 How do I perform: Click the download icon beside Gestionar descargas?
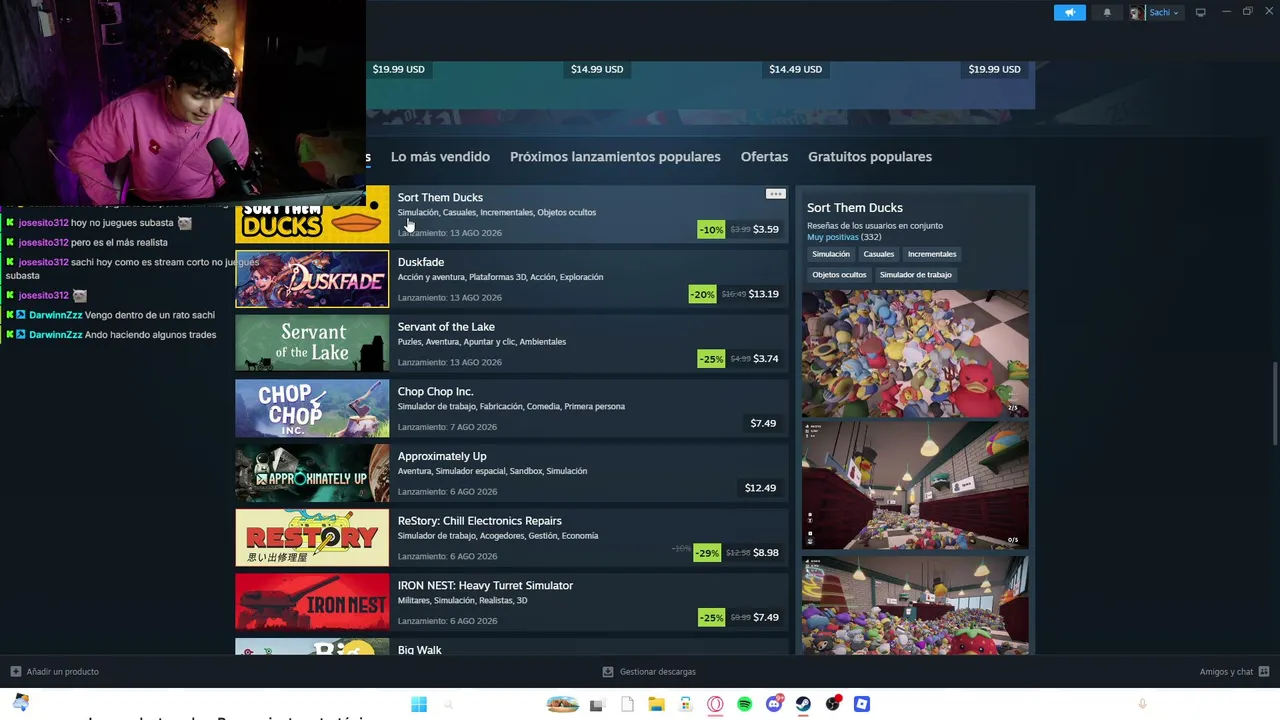(x=608, y=672)
